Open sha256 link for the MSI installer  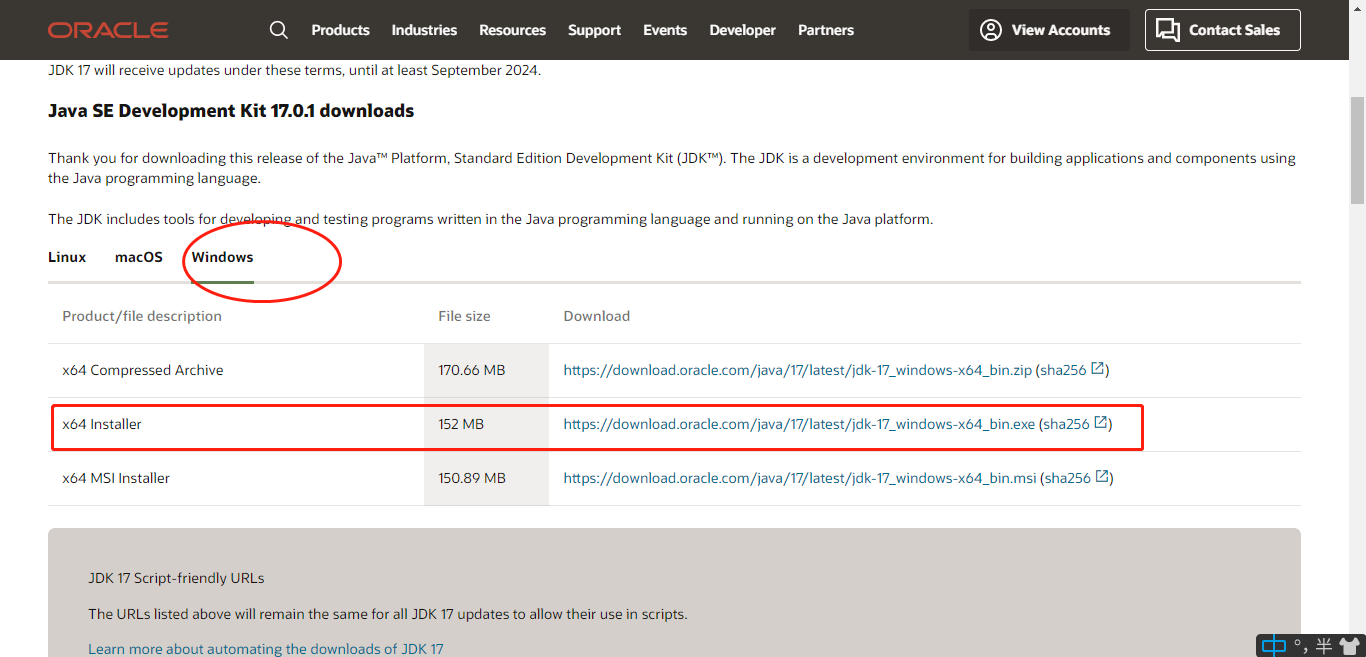pos(1068,478)
